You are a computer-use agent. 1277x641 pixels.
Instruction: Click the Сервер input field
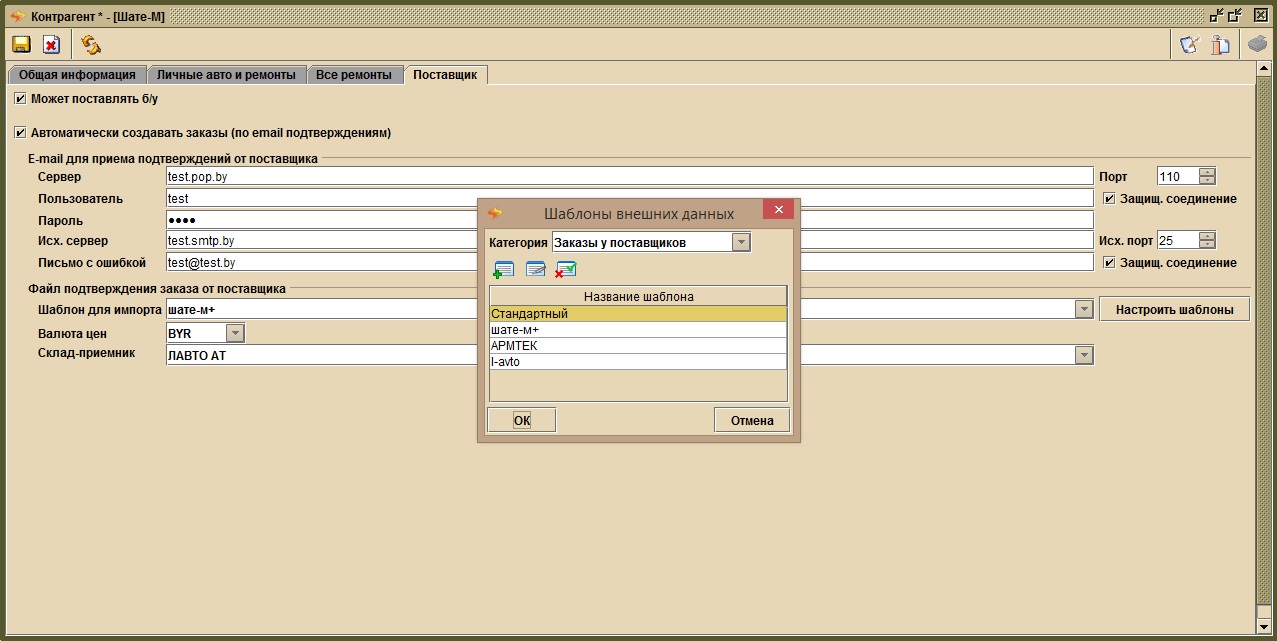[630, 176]
